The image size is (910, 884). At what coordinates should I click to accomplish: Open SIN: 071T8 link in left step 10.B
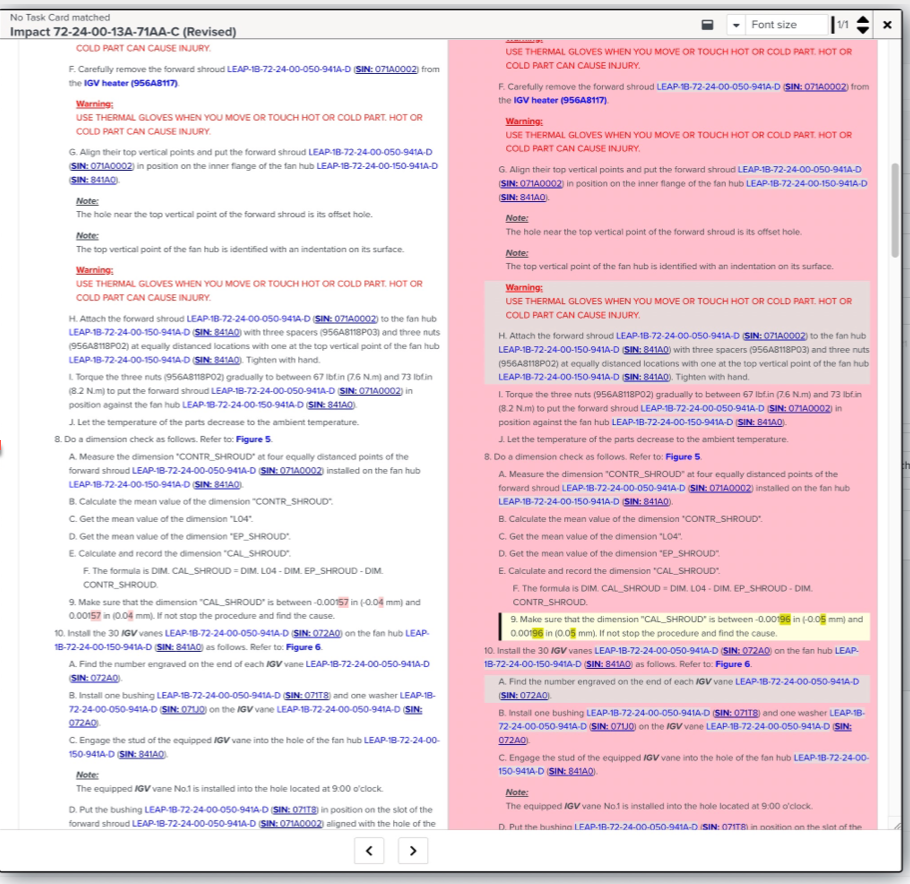(308, 695)
